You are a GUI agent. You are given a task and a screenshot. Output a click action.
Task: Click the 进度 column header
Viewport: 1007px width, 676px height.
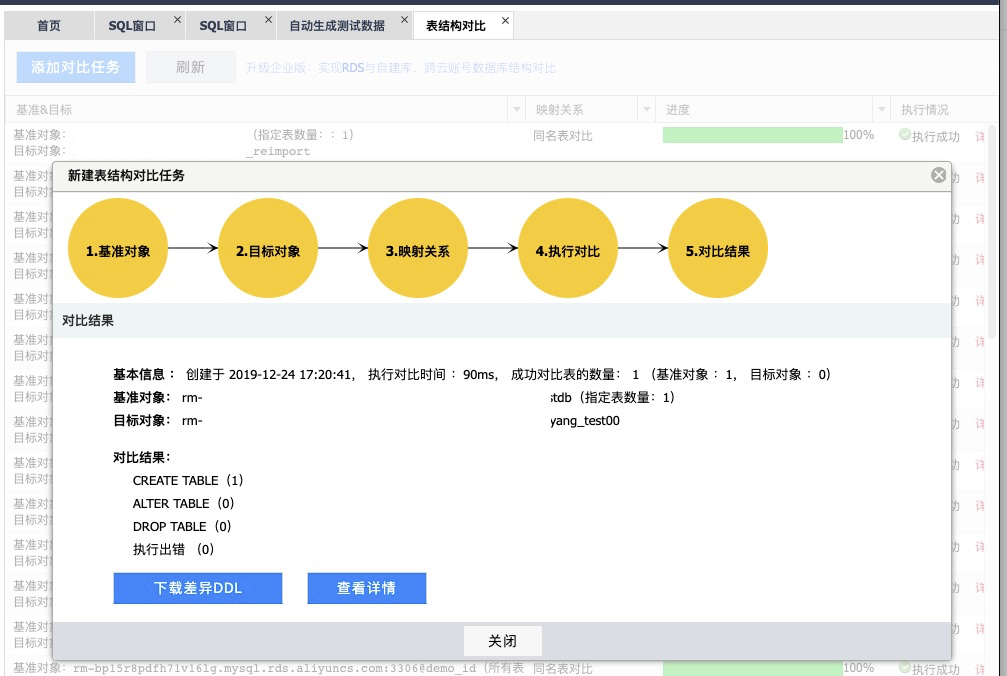(x=764, y=110)
